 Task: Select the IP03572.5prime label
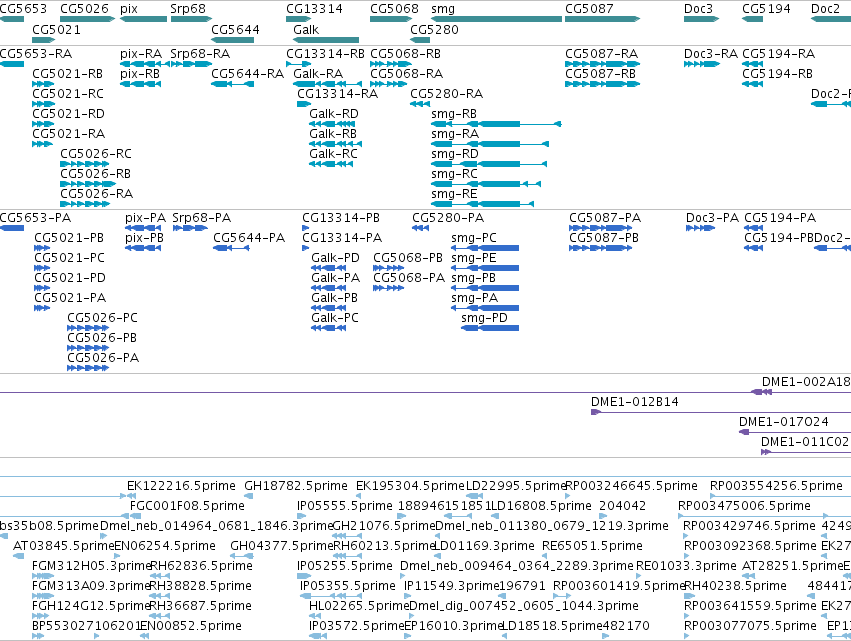357,626
